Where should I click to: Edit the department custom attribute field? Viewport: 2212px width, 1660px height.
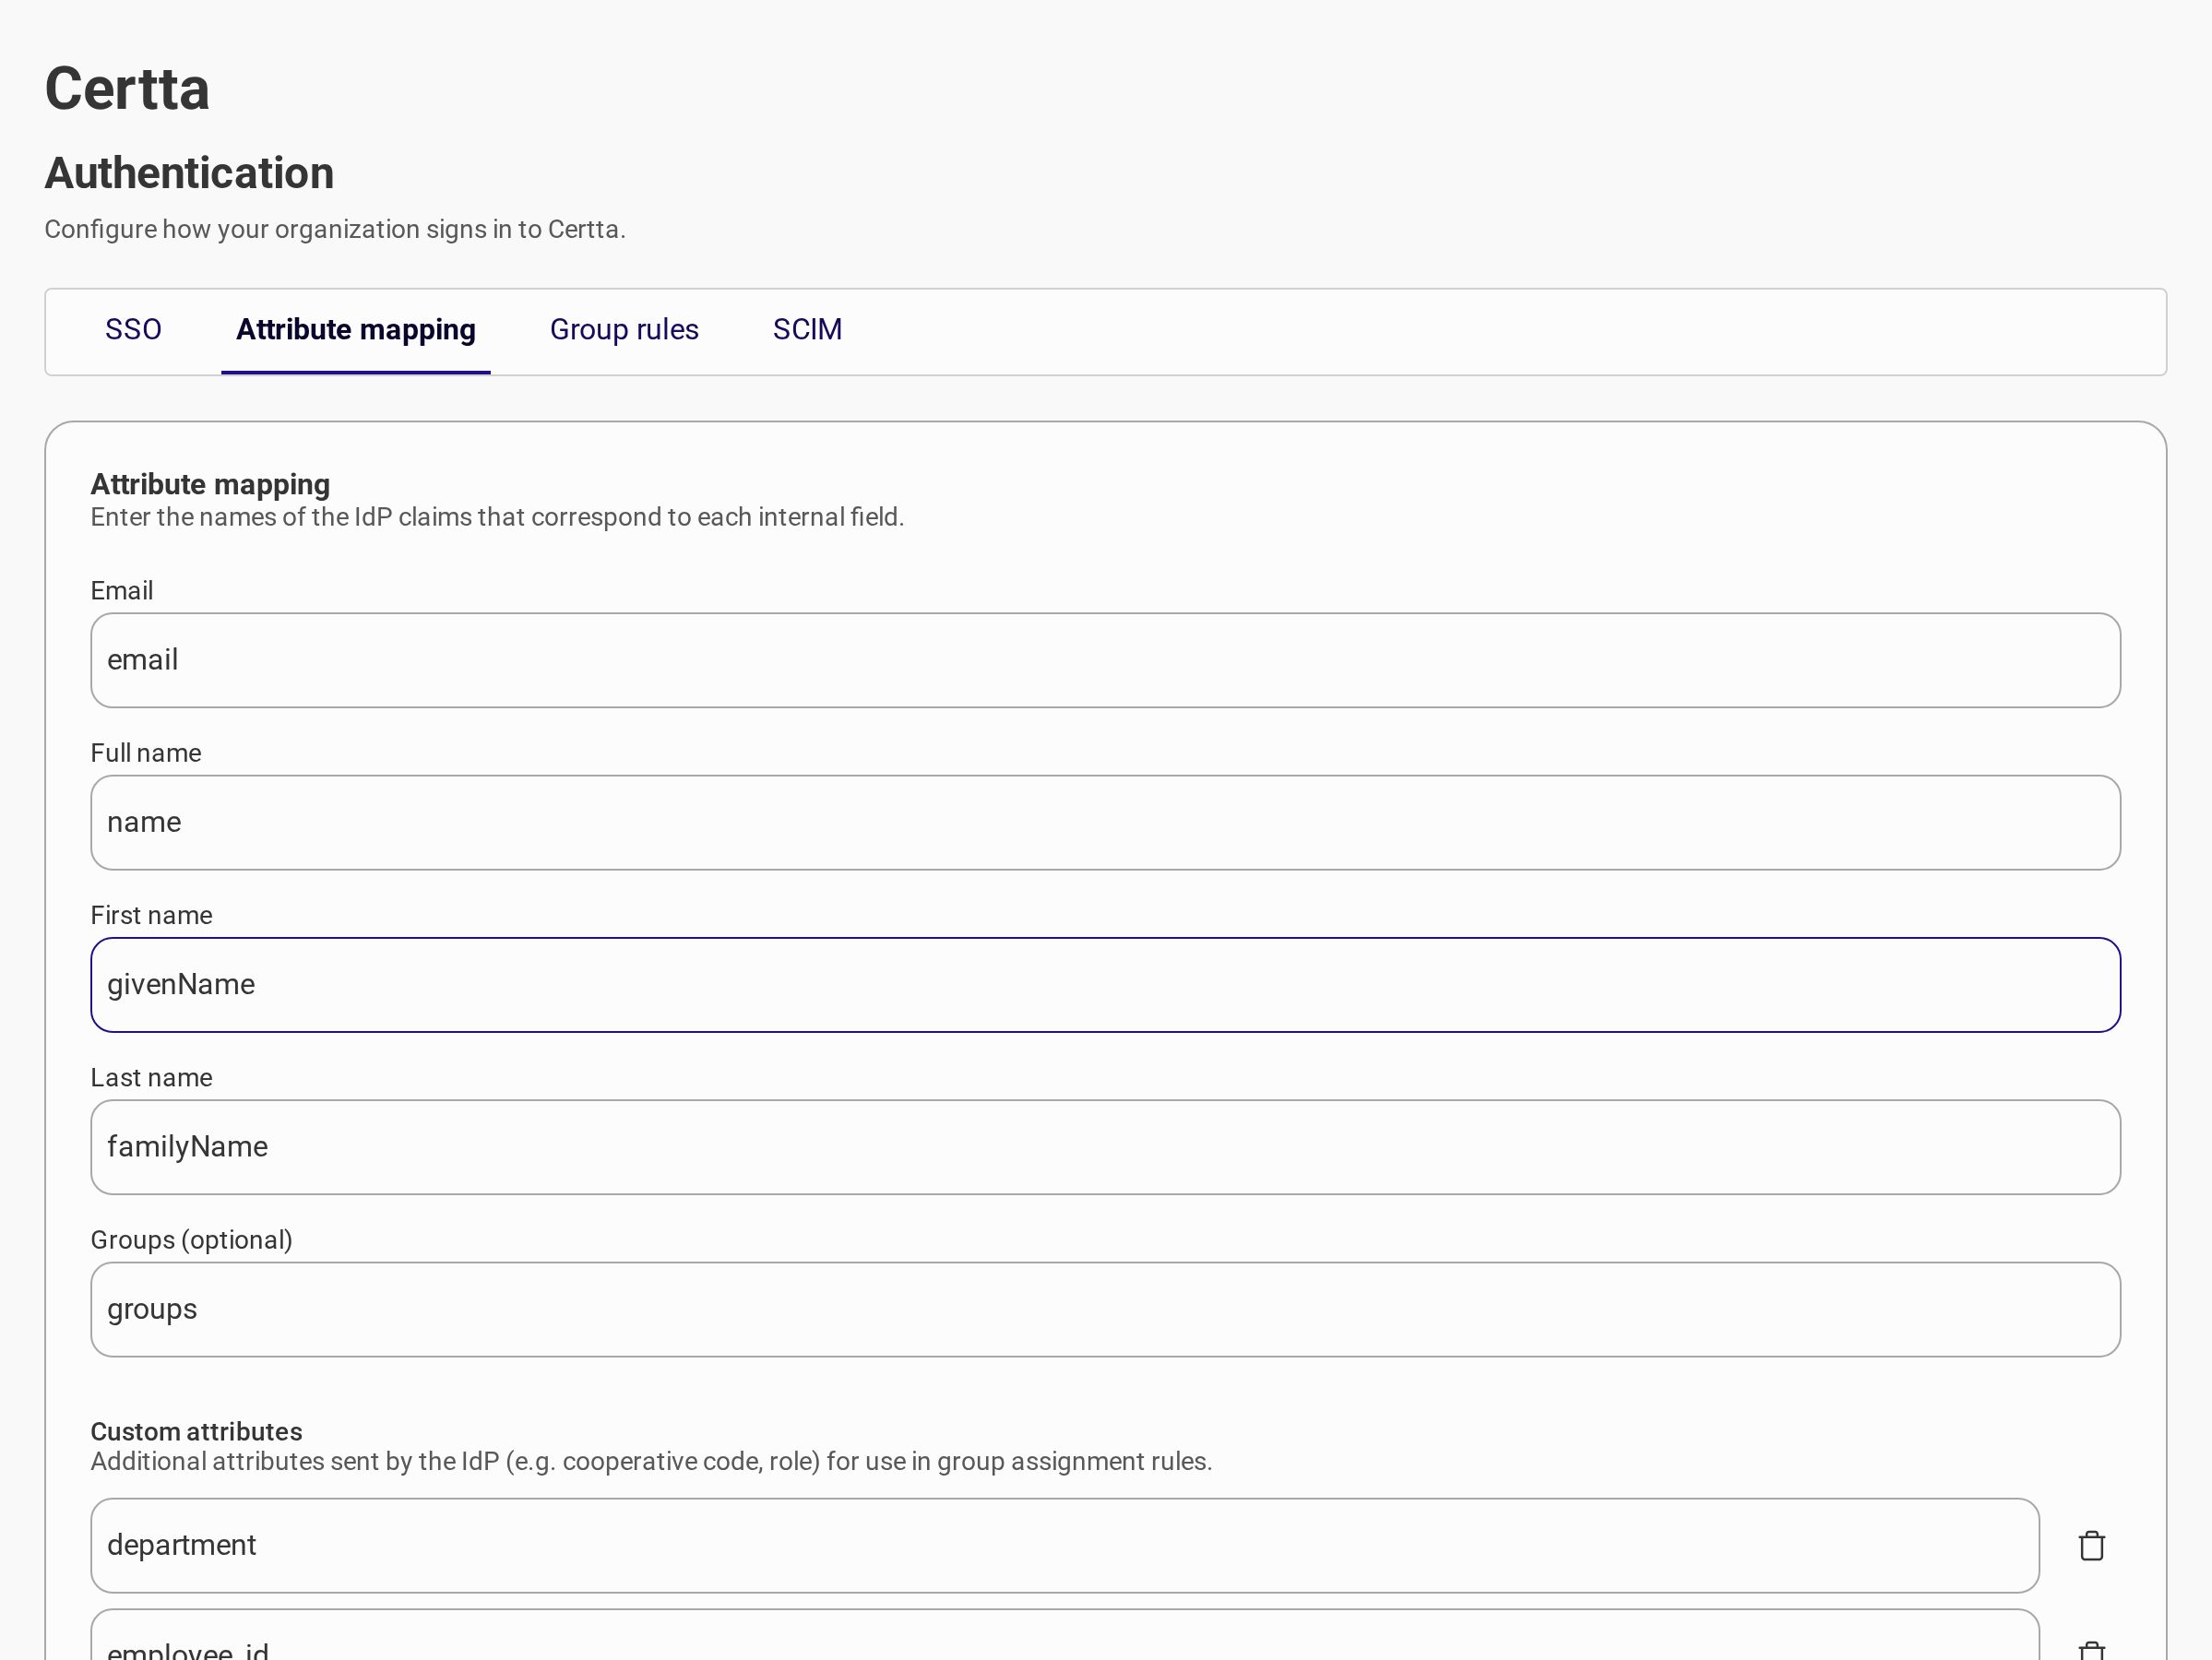(x=1065, y=1545)
